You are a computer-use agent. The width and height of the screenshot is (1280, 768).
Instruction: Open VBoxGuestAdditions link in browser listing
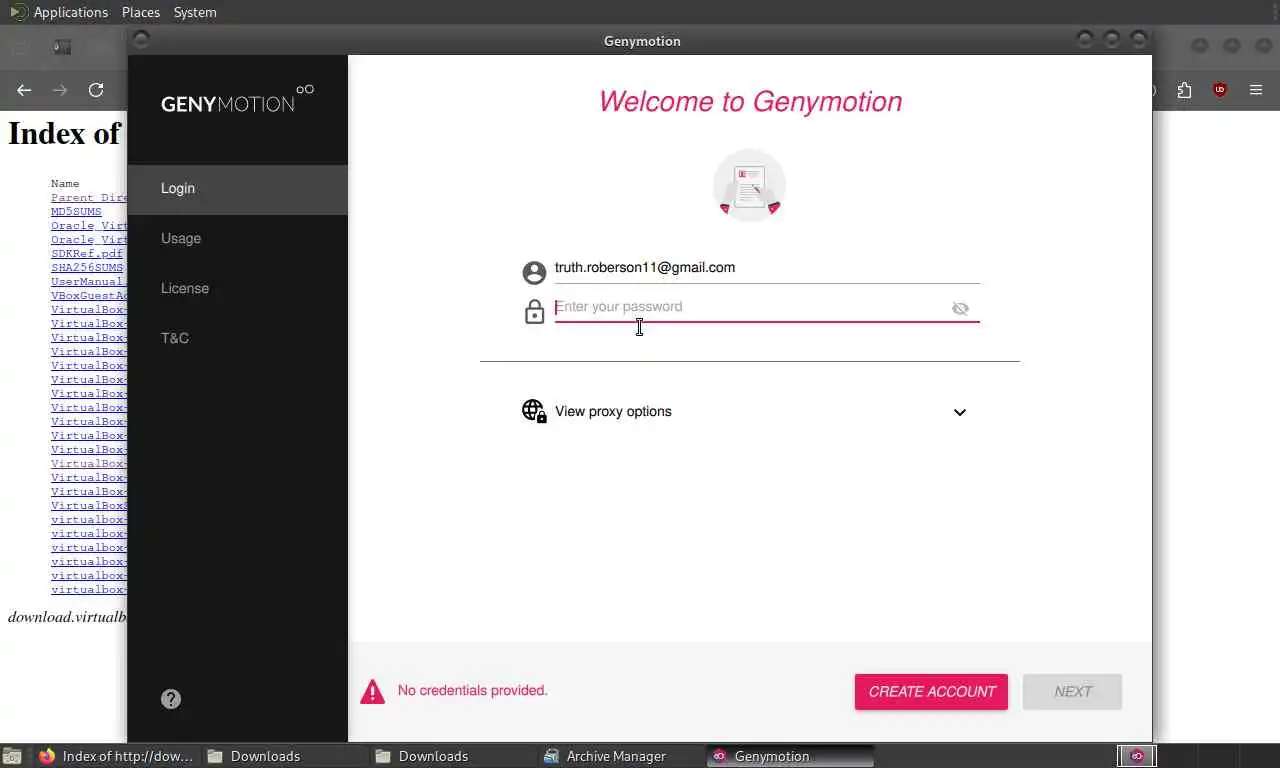click(89, 296)
